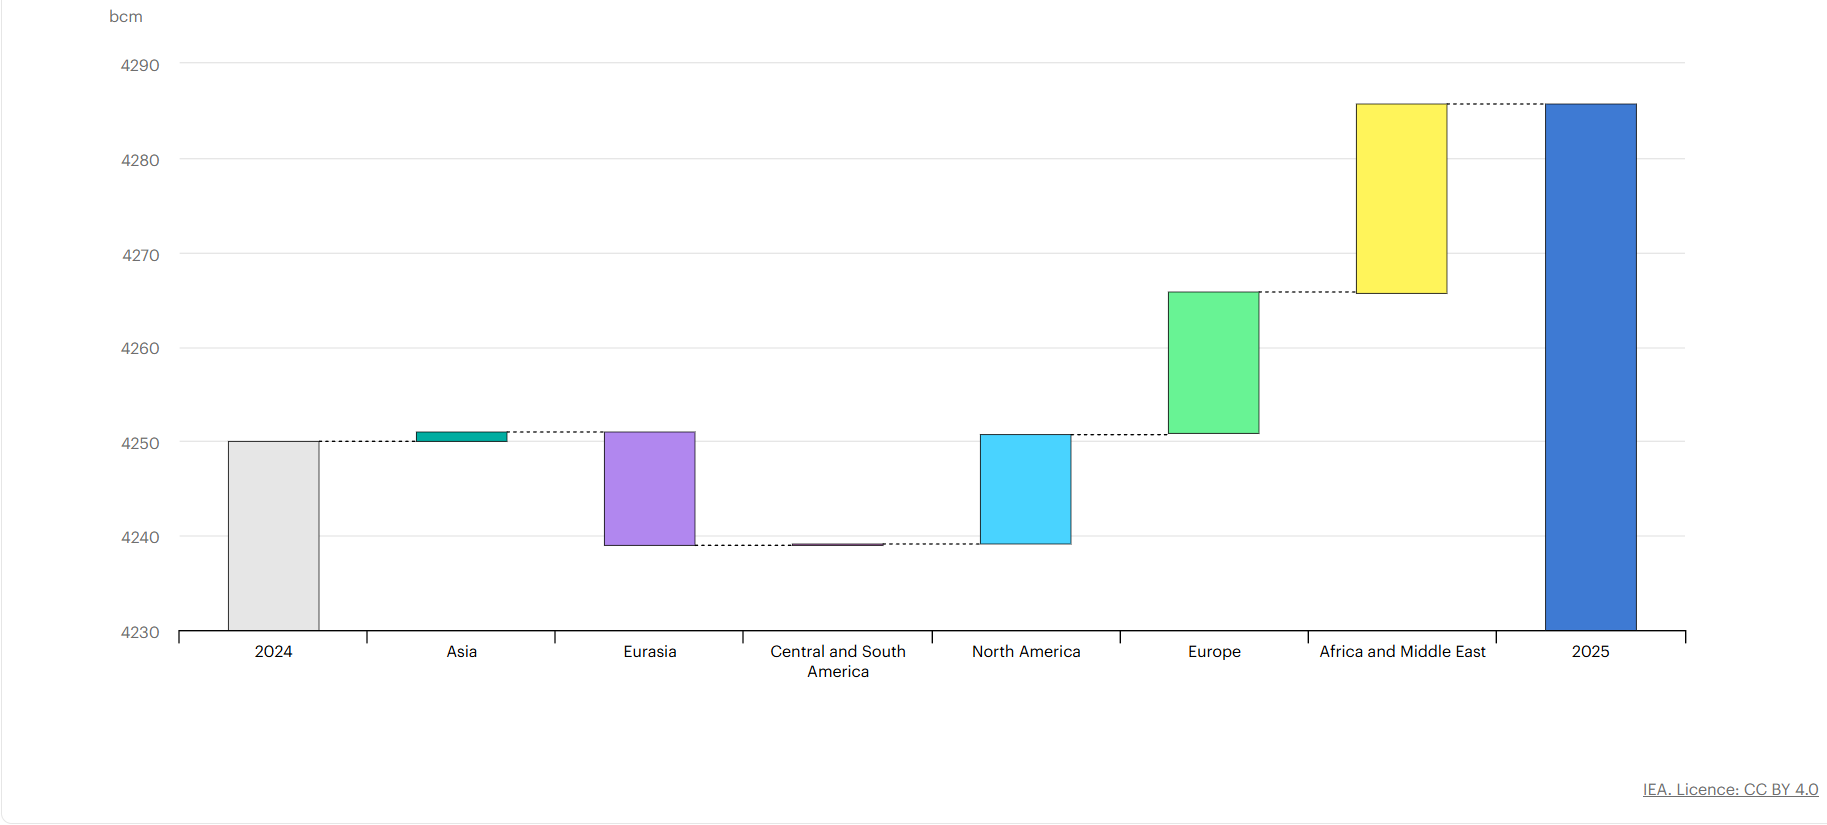The image size is (1827, 825).
Task: Click the bcm unit label
Action: tap(126, 17)
